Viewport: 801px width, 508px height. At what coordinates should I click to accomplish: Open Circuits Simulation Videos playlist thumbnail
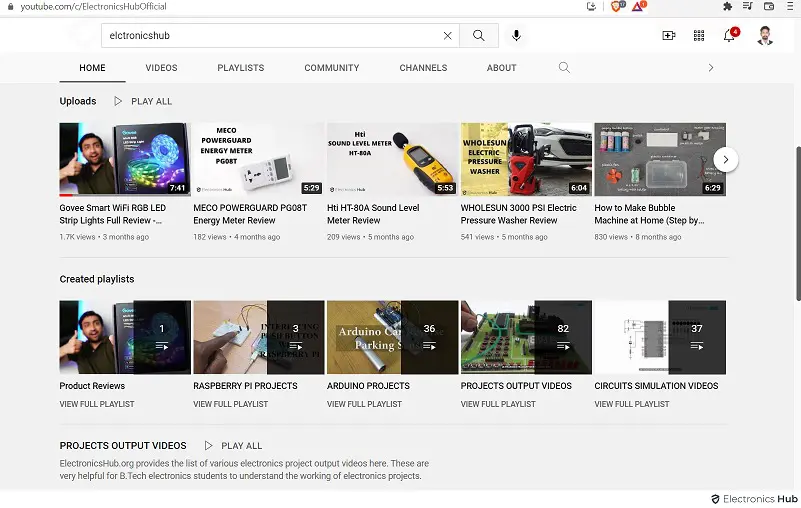pyautogui.click(x=659, y=337)
